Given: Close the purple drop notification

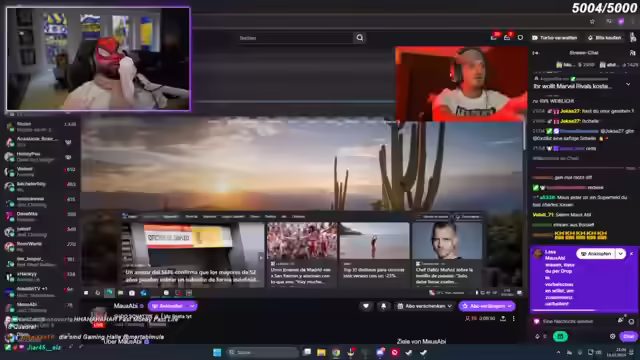Looking at the screenshot, I should (631, 253).
